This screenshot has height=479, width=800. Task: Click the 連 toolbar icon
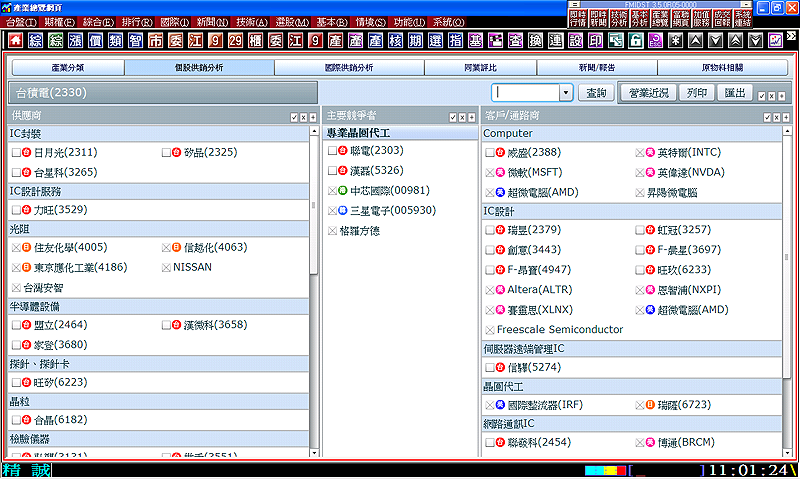tap(555, 40)
